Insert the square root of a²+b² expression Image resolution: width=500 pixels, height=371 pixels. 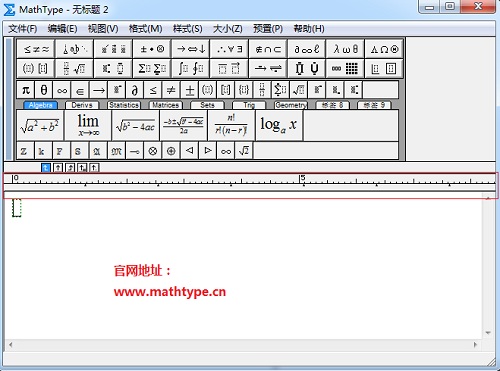(40, 125)
